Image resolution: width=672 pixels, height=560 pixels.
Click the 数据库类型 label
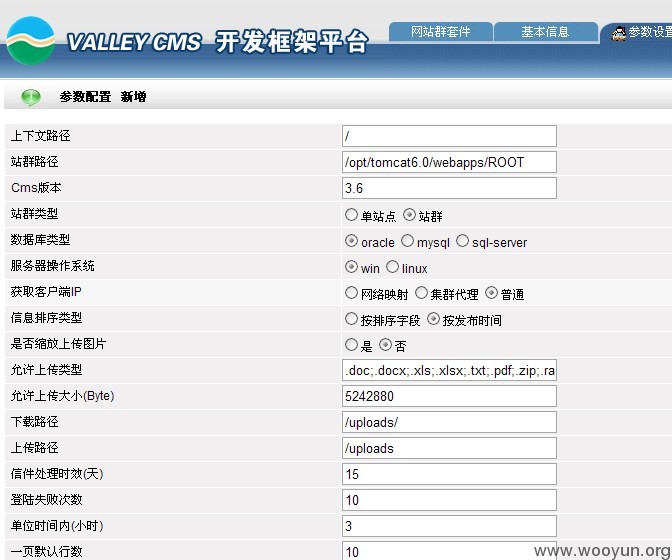[40, 240]
